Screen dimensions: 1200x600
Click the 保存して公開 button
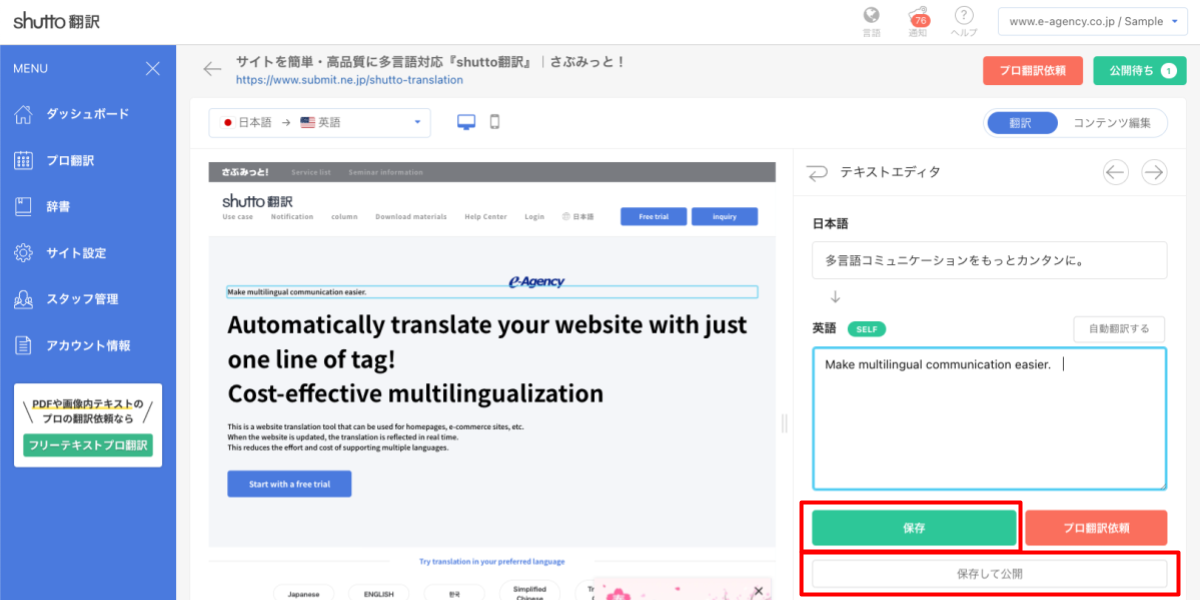tap(989, 574)
